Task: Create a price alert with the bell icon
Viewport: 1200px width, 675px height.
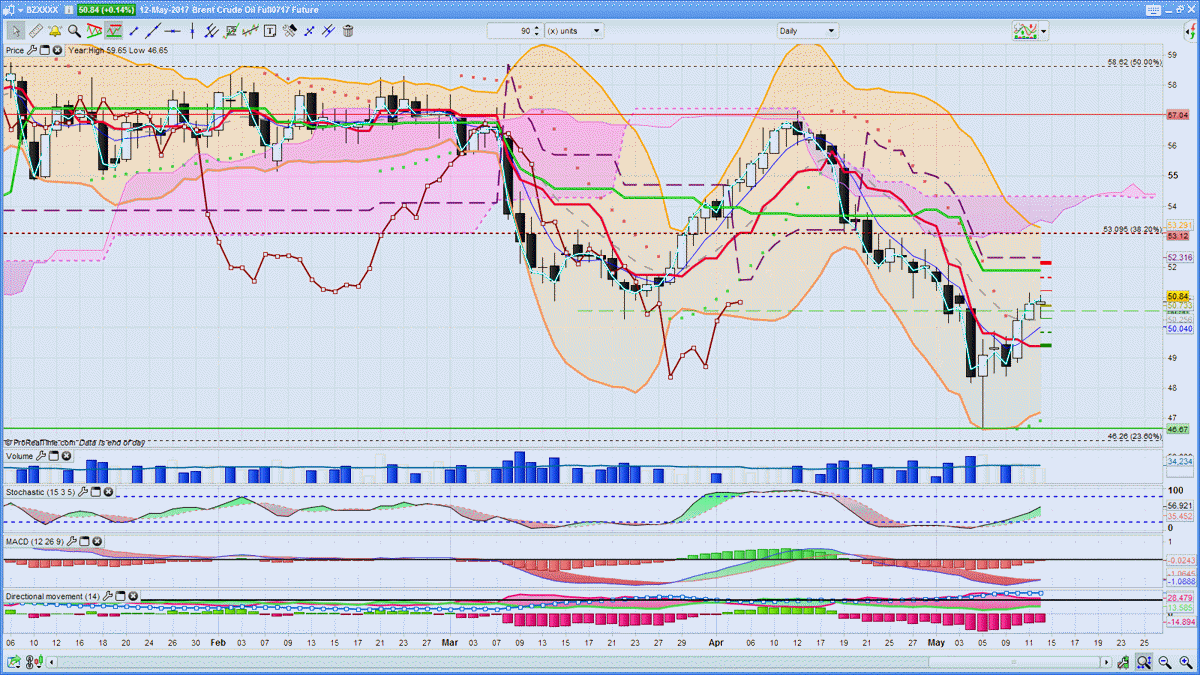Action: point(54,31)
